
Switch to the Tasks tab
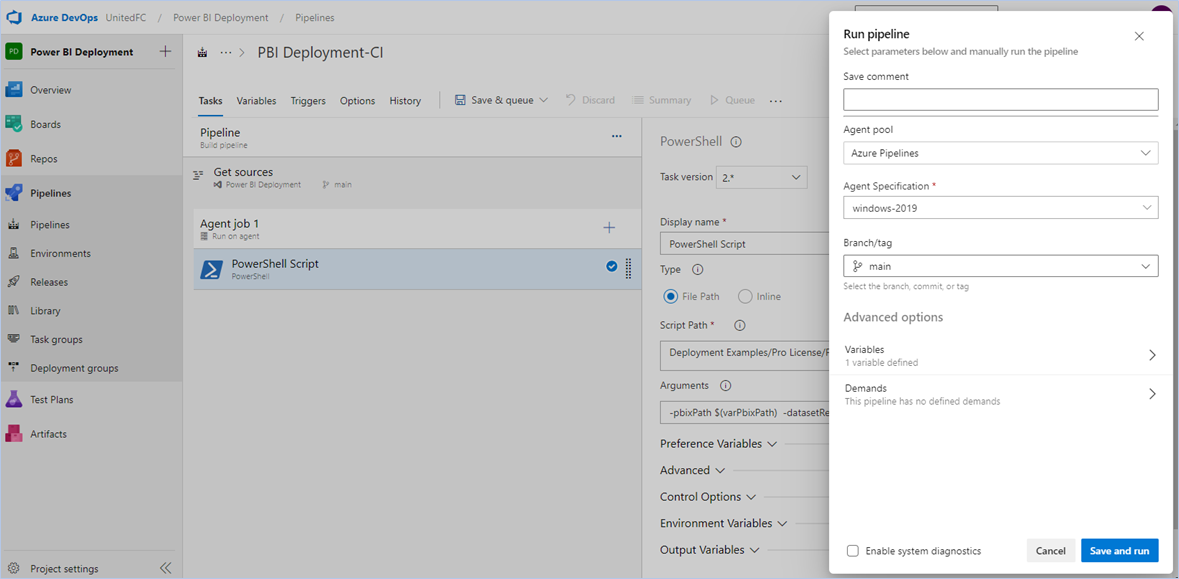pyautogui.click(x=211, y=101)
